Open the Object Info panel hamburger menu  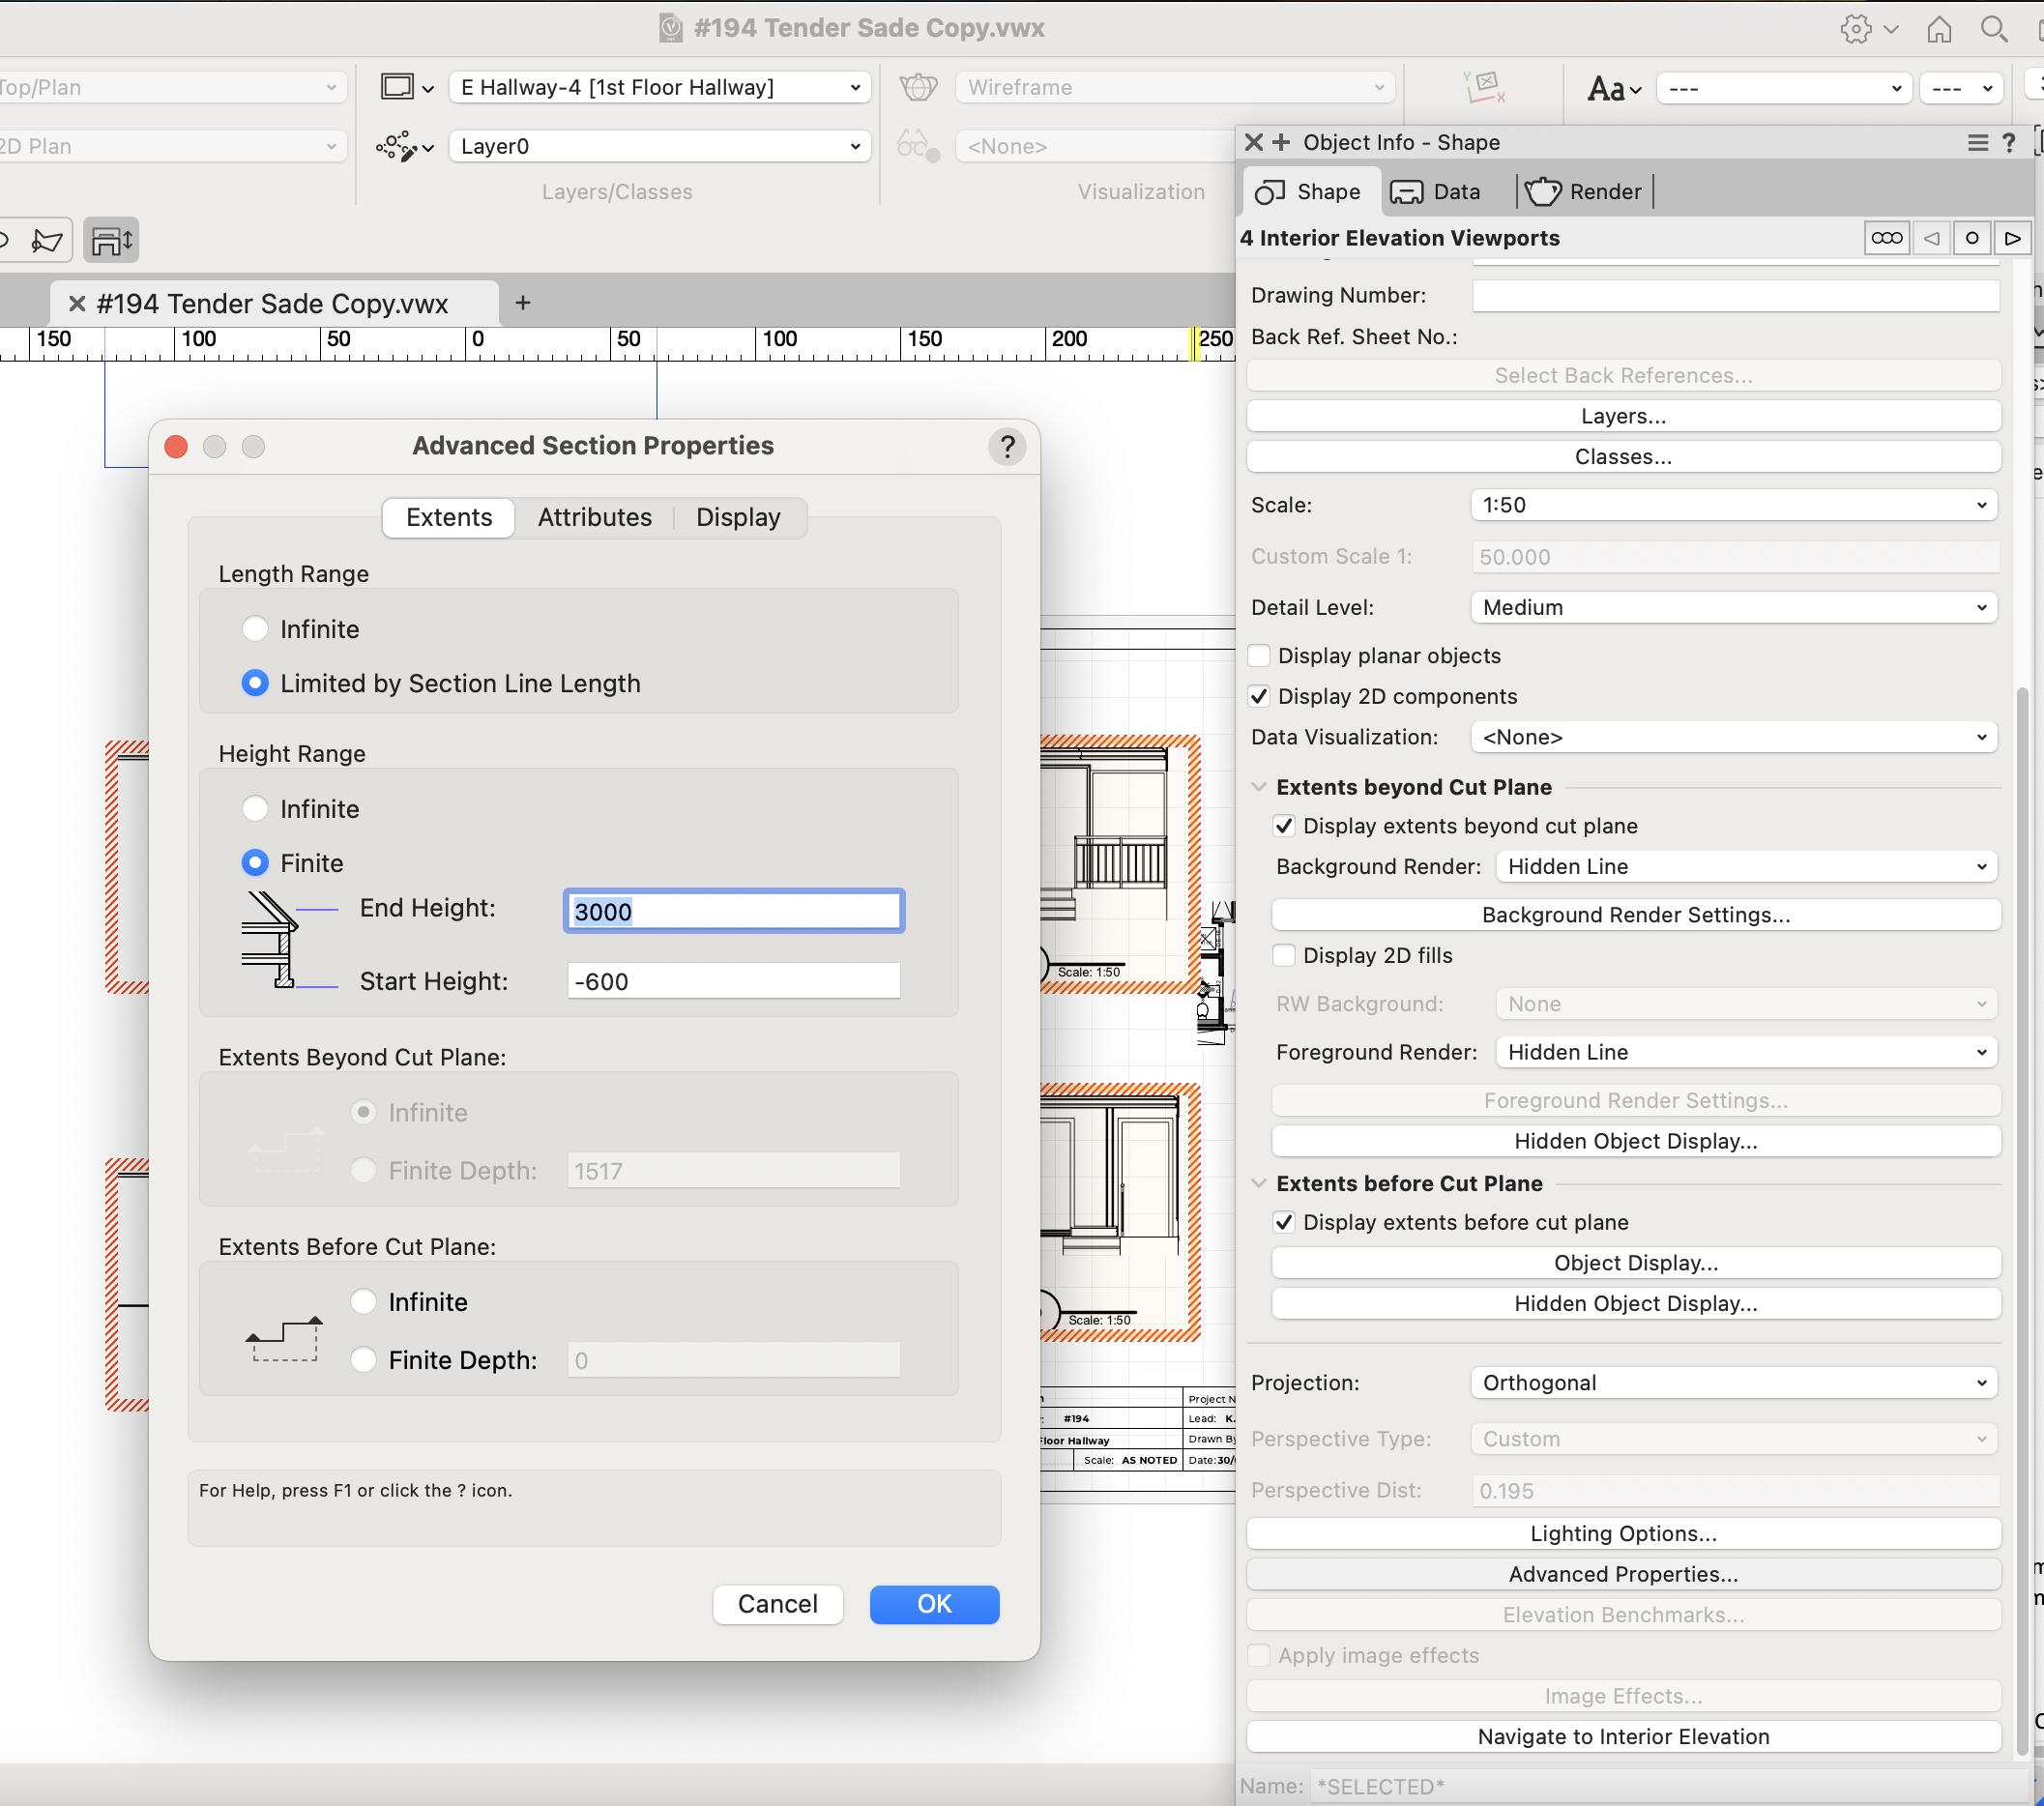(1978, 143)
